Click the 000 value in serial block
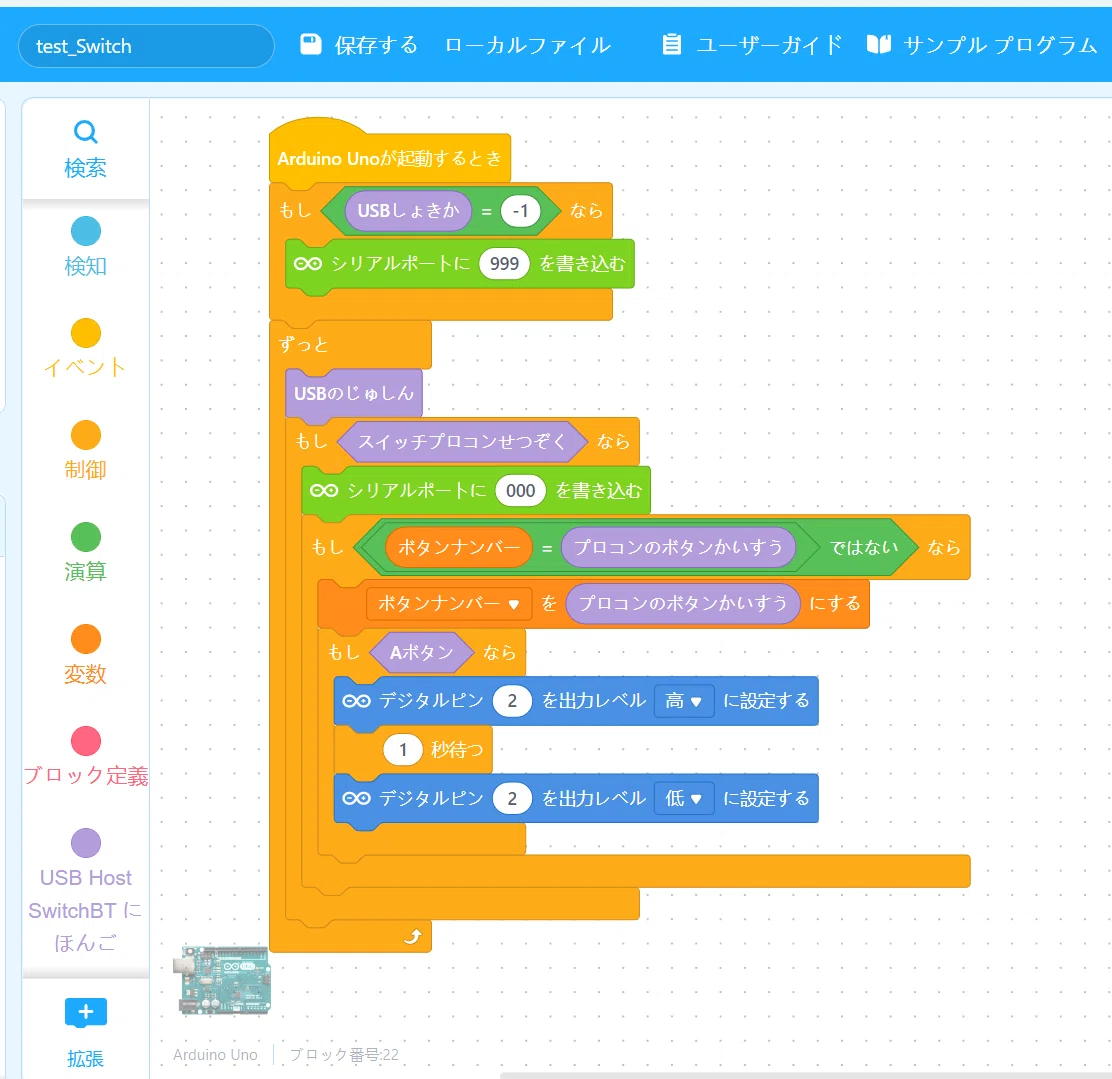 pos(521,491)
